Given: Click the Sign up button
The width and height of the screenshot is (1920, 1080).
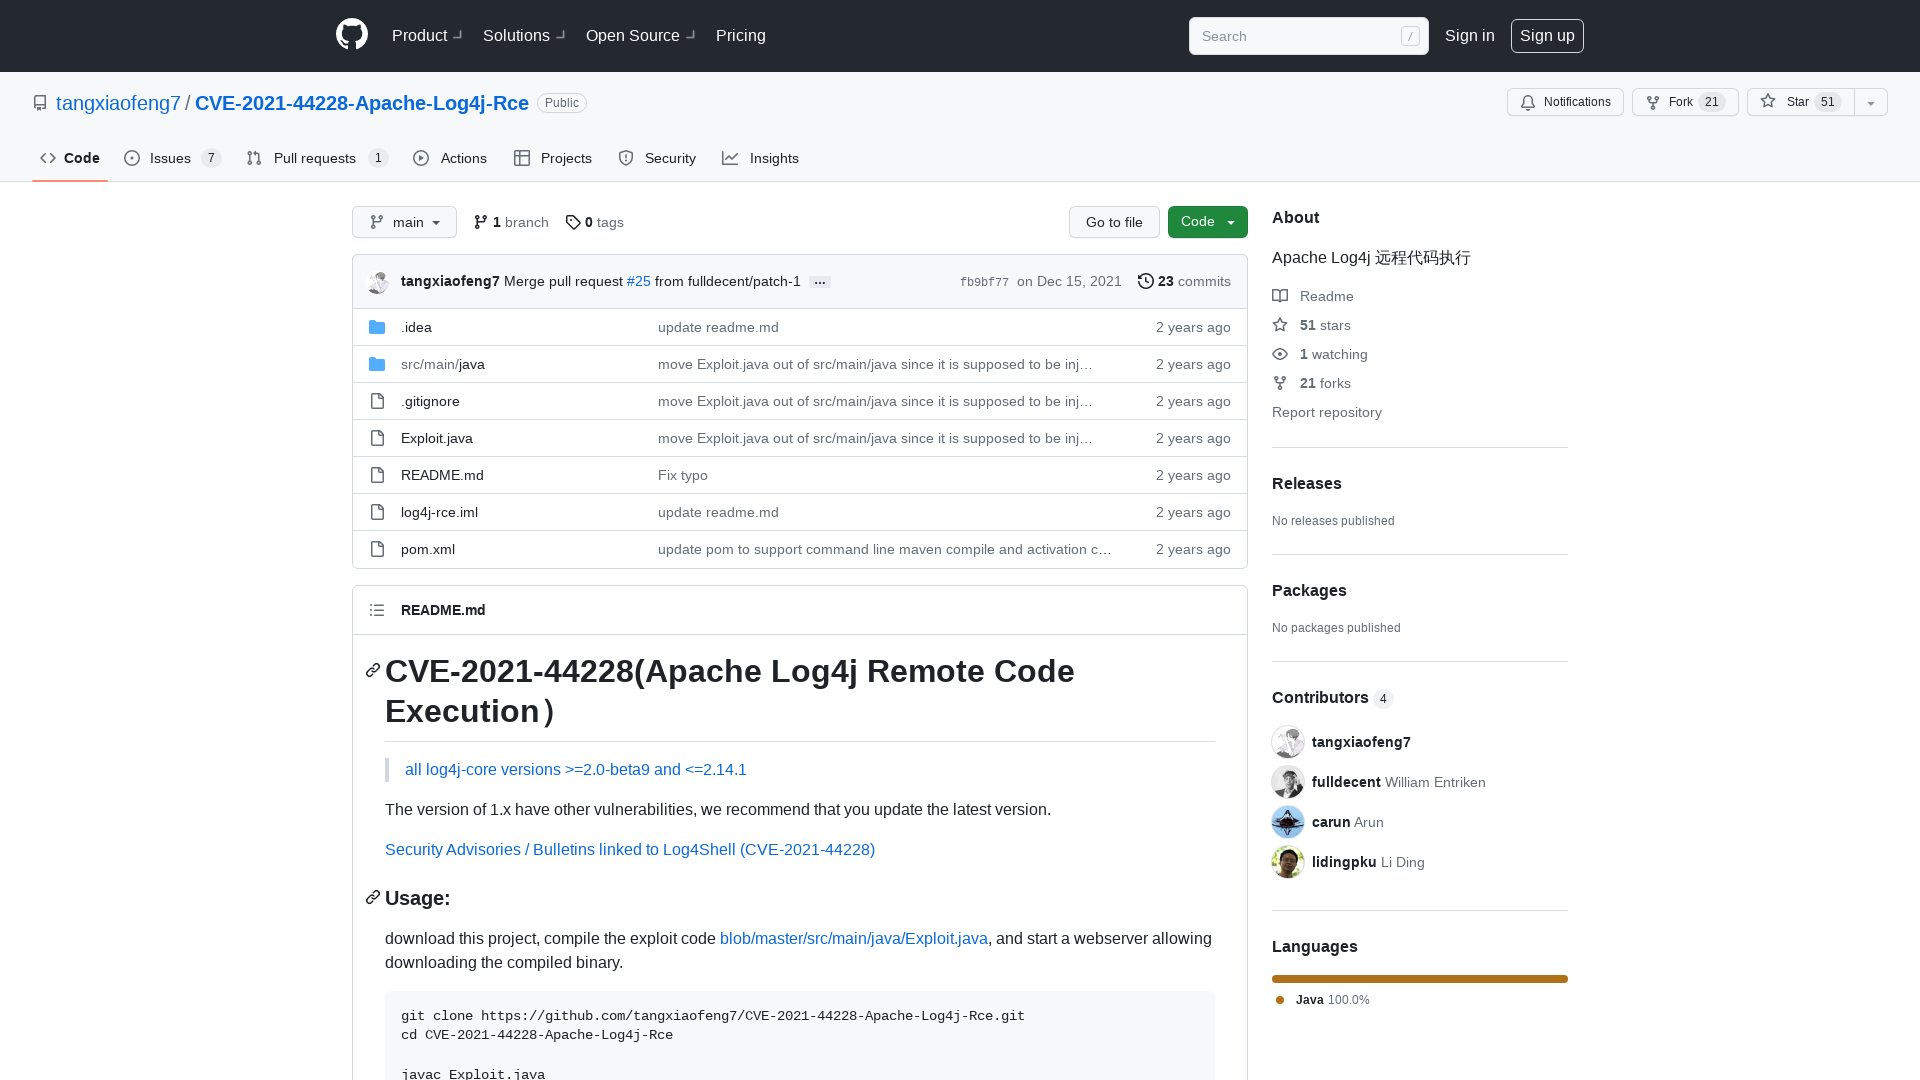Looking at the screenshot, I should point(1547,35).
